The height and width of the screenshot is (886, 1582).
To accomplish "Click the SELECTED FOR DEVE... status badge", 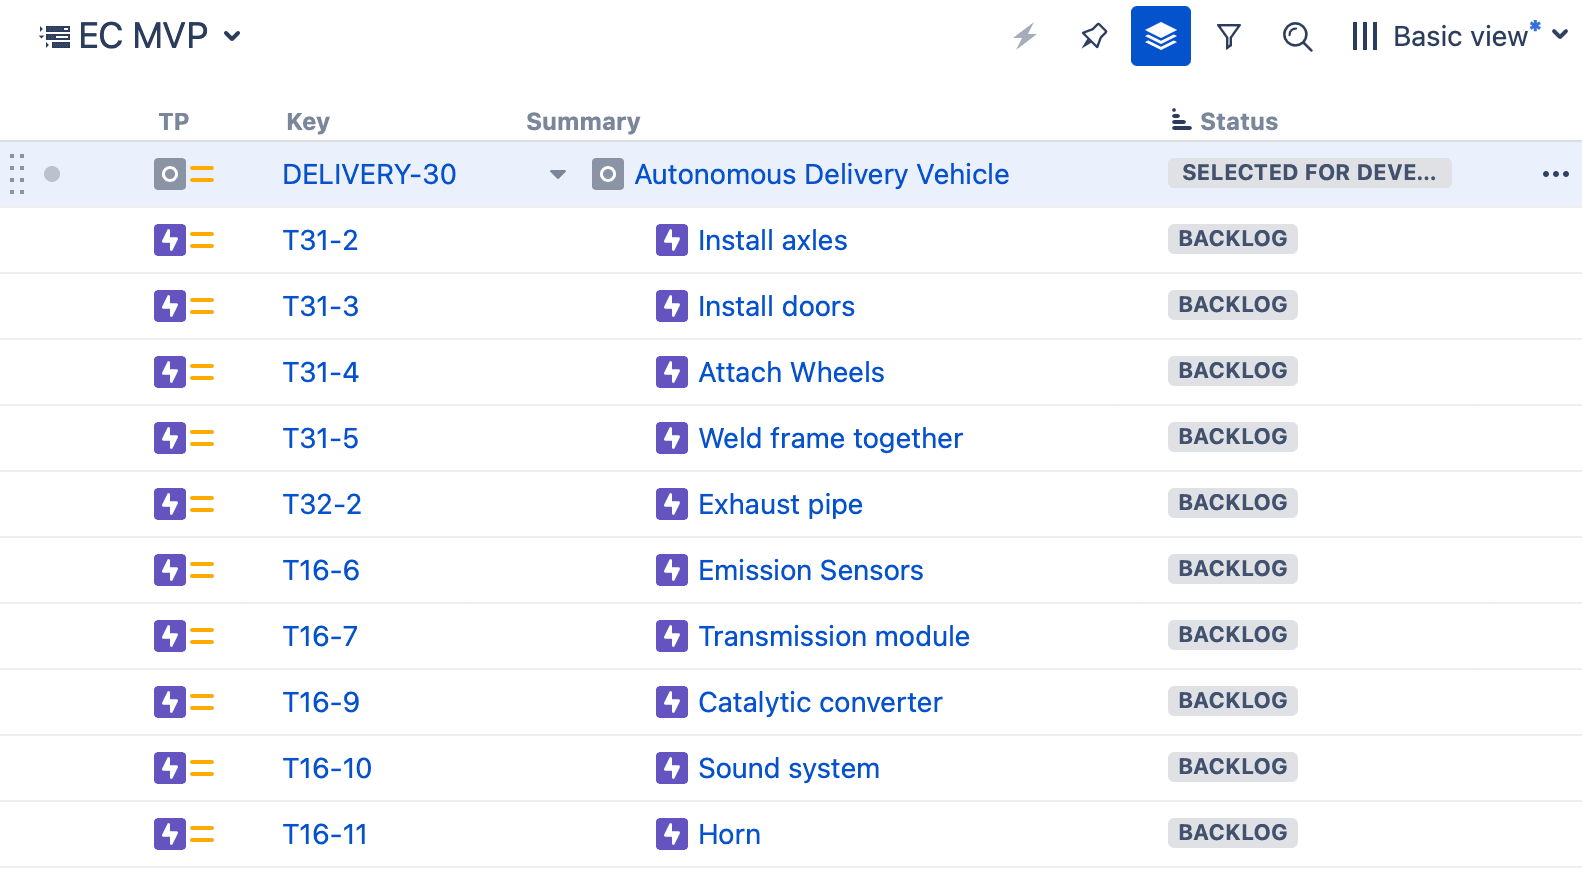I will click(x=1308, y=173).
